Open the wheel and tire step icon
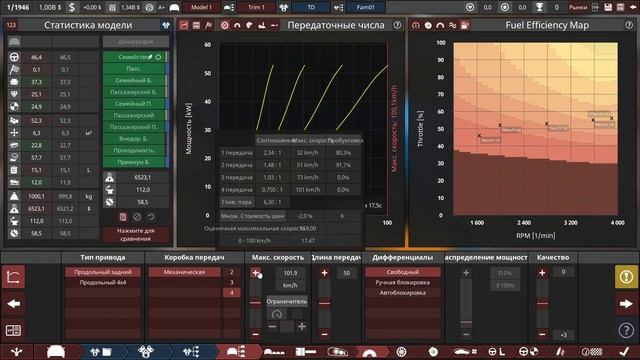Image resolution: width=640 pixels, height=360 pixels. coord(401,351)
